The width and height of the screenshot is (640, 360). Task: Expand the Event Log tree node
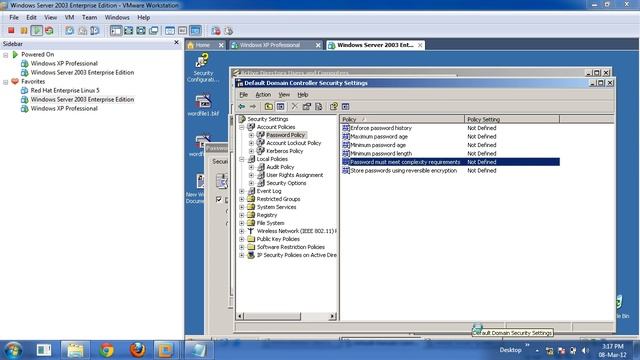click(242, 191)
